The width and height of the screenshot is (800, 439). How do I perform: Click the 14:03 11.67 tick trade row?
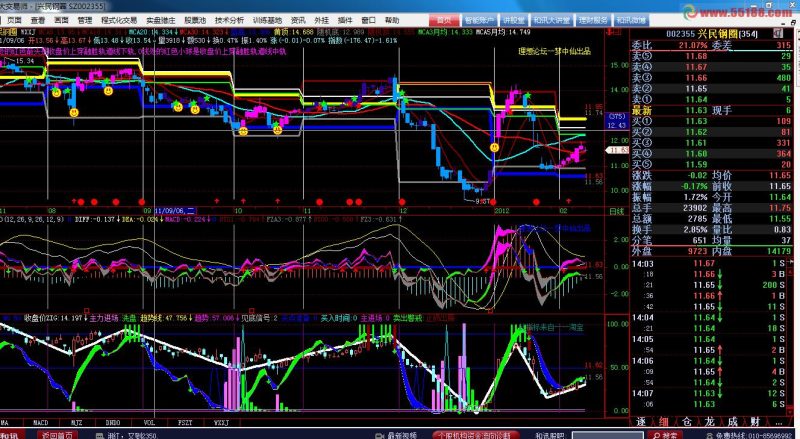(x=713, y=263)
